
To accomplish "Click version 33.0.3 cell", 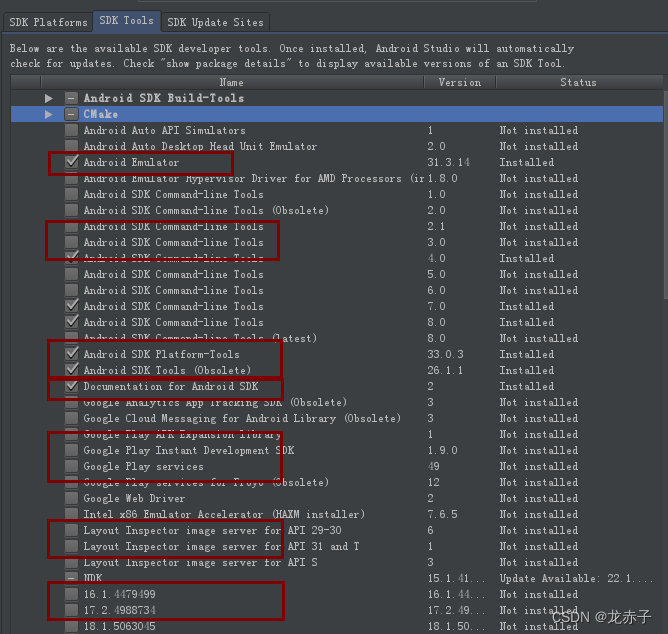I will pyautogui.click(x=445, y=354).
